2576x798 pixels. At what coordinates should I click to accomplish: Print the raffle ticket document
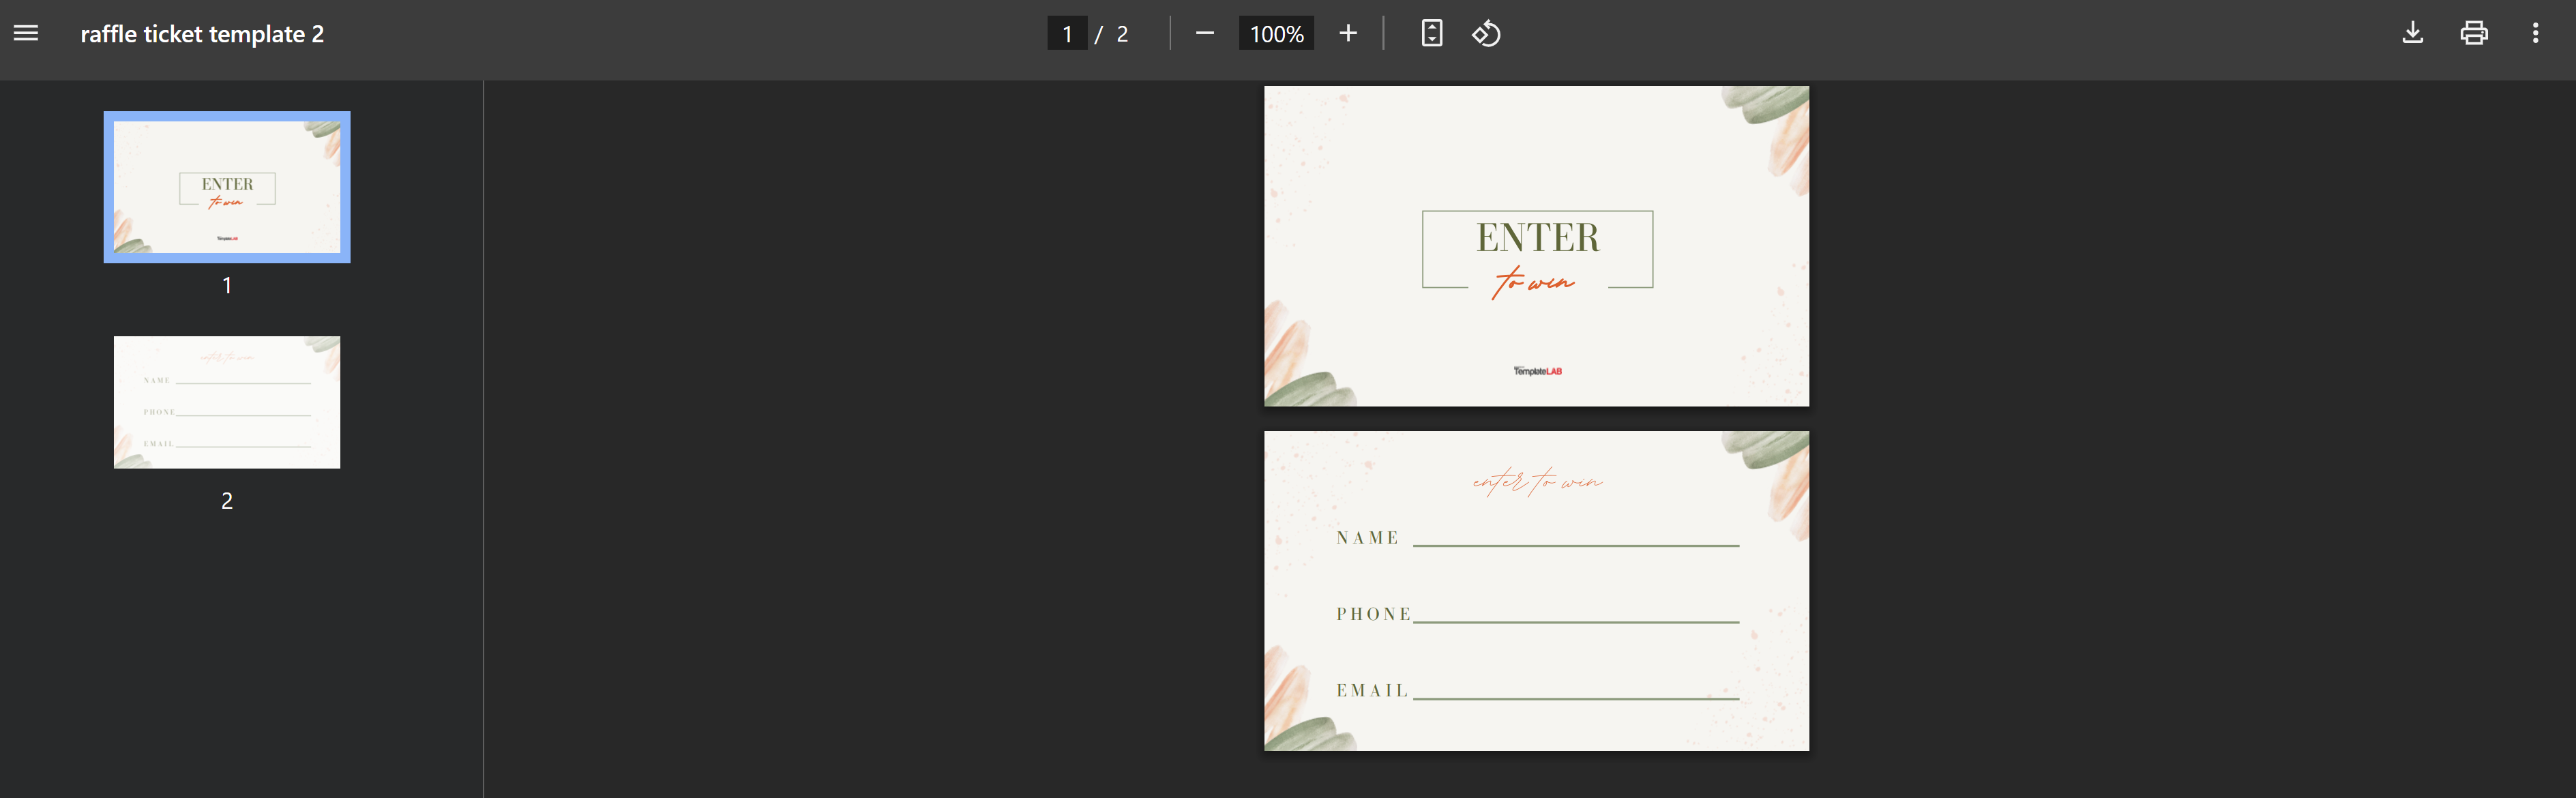point(2473,33)
